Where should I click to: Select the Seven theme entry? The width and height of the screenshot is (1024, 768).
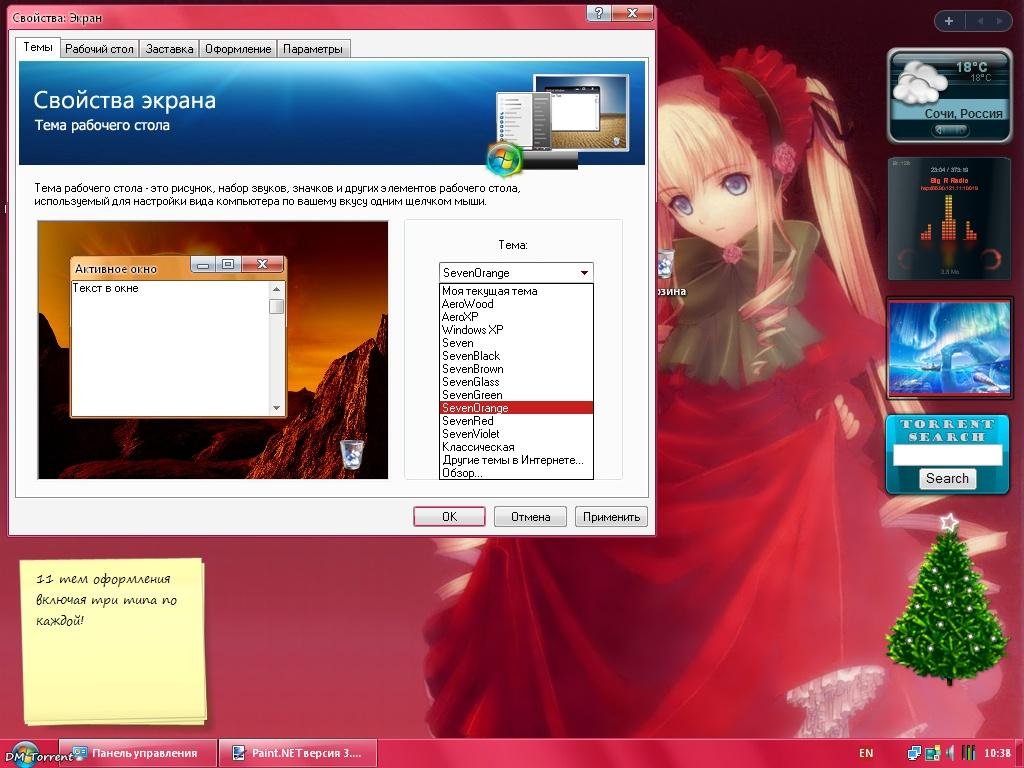point(516,344)
